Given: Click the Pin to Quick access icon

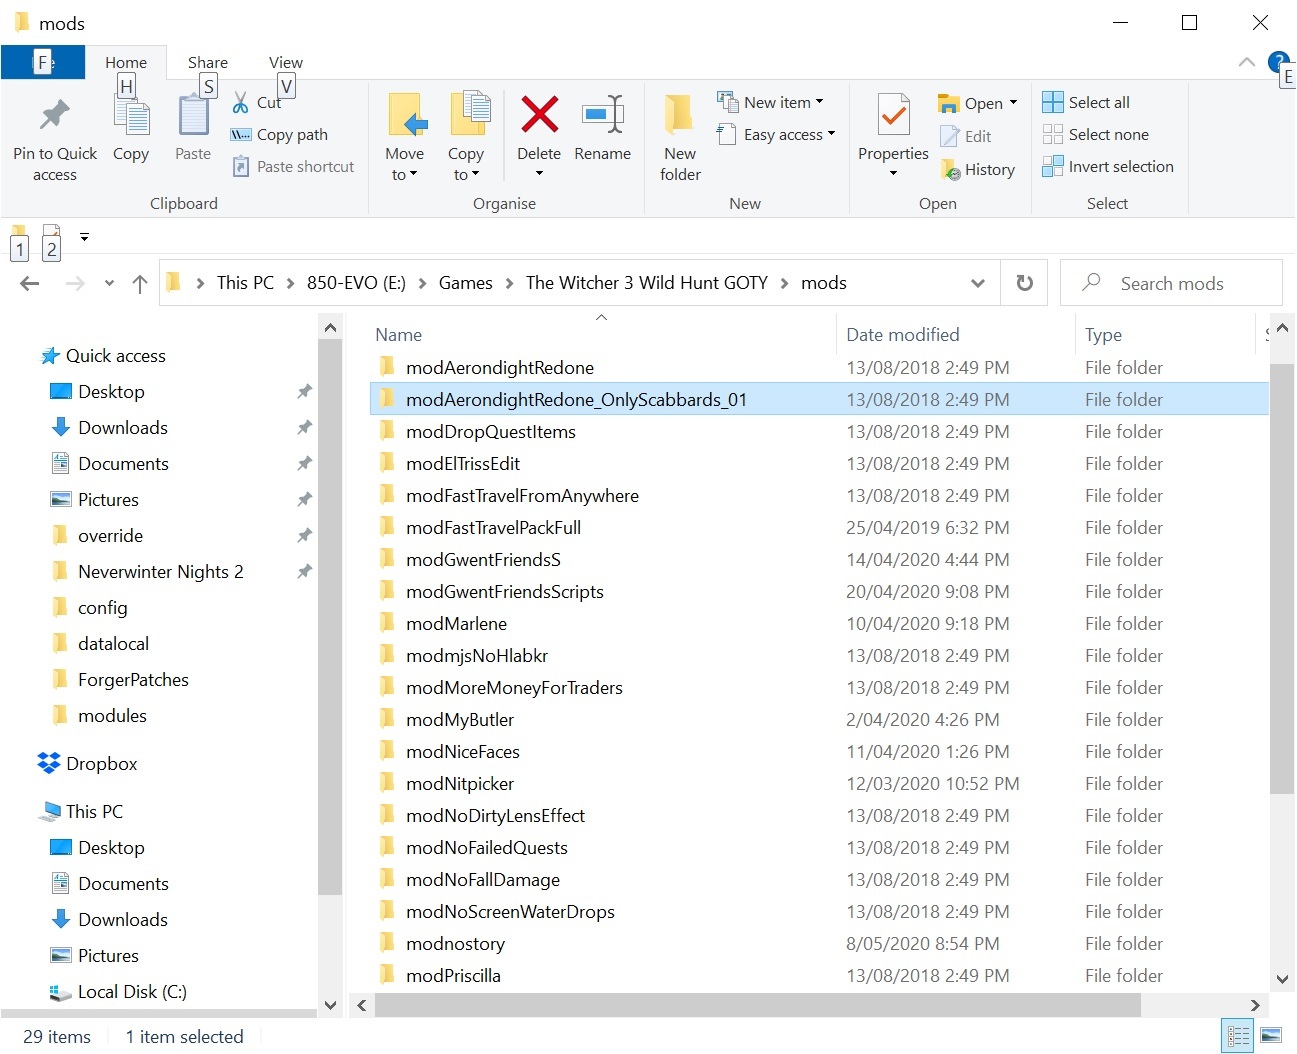Looking at the screenshot, I should pos(54,115).
